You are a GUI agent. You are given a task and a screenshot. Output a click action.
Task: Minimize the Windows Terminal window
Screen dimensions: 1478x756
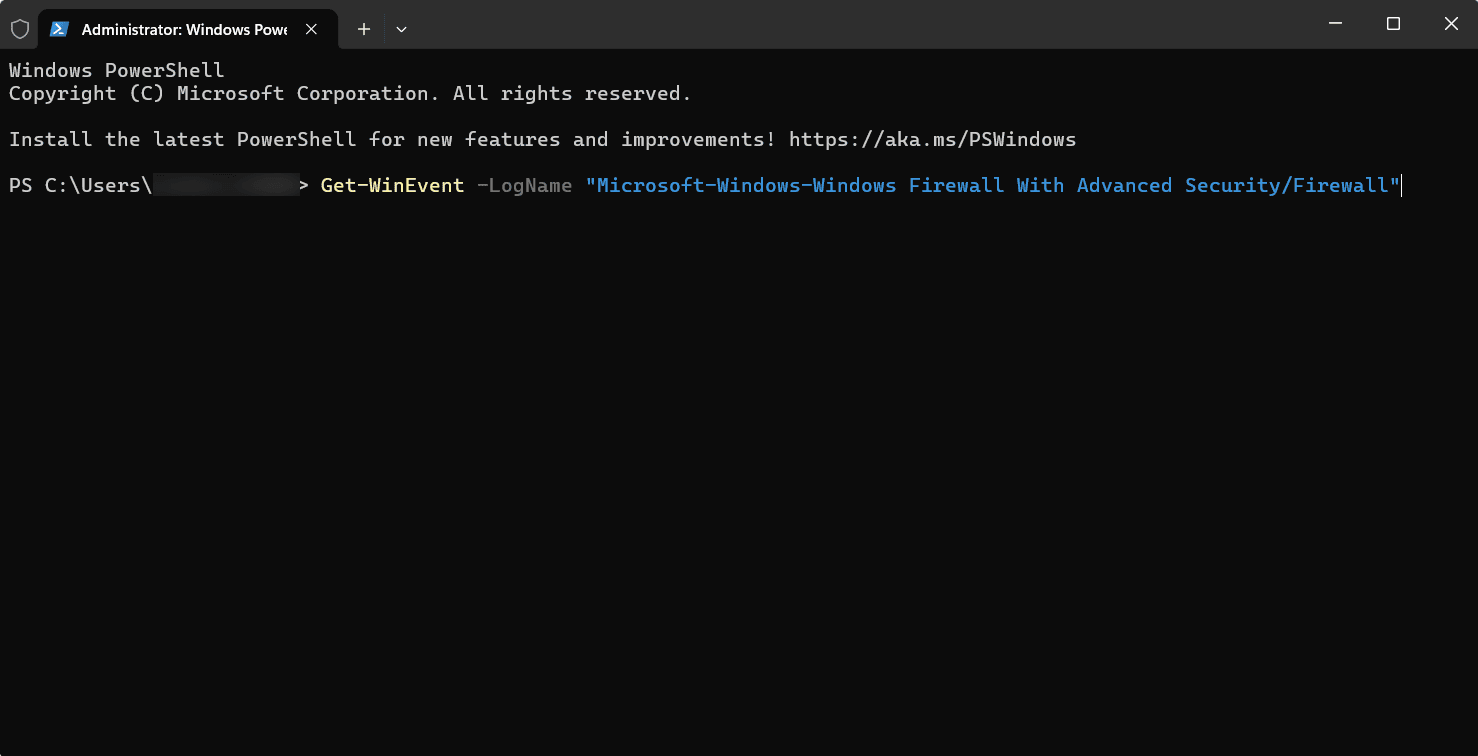pyautogui.click(x=1335, y=23)
